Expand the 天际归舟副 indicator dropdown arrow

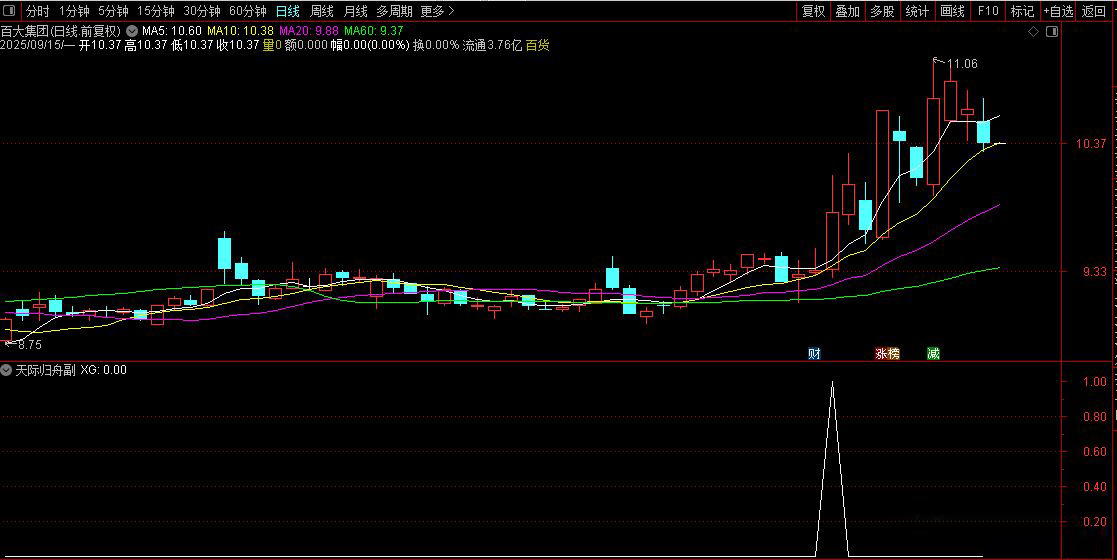tap(6, 370)
